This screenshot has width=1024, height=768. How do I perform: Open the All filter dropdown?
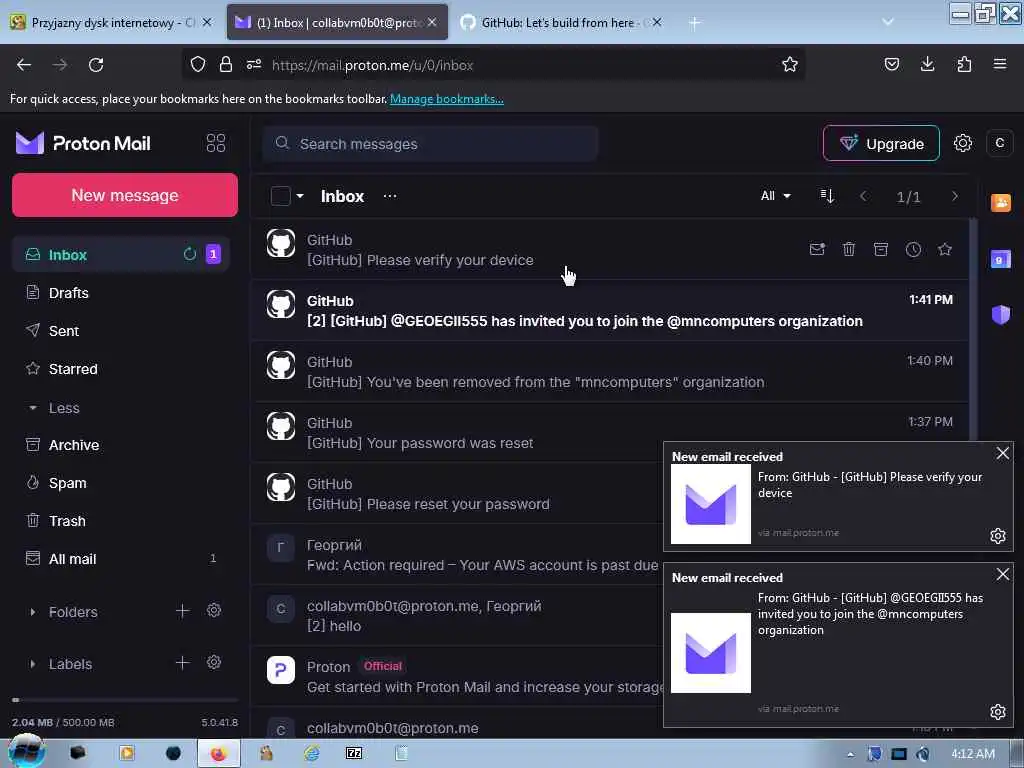(x=776, y=196)
